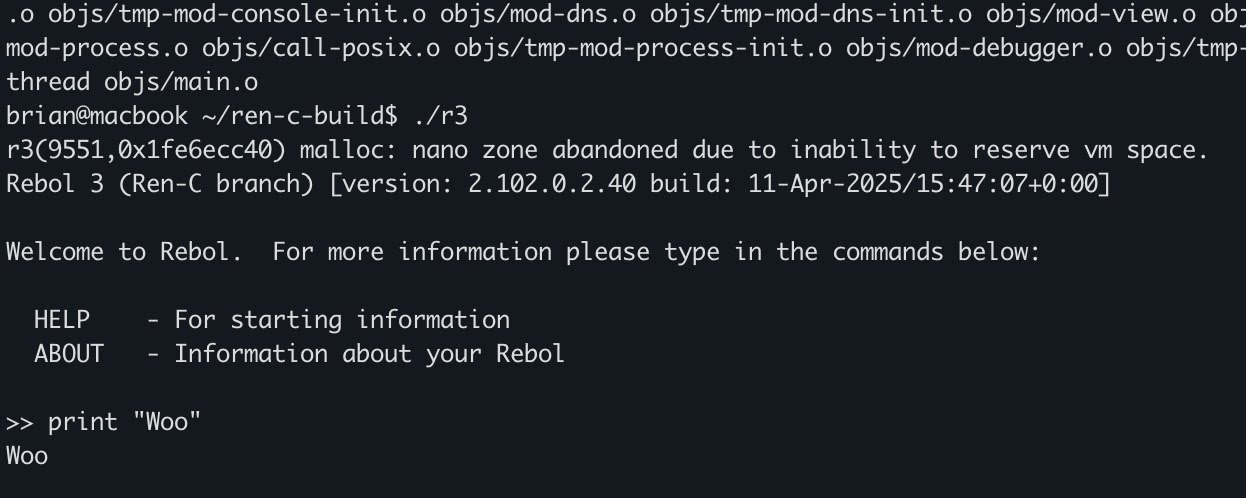Click the quoted "Woo" string in print command
Image resolution: width=1246 pixels, height=498 pixels.
[167, 422]
